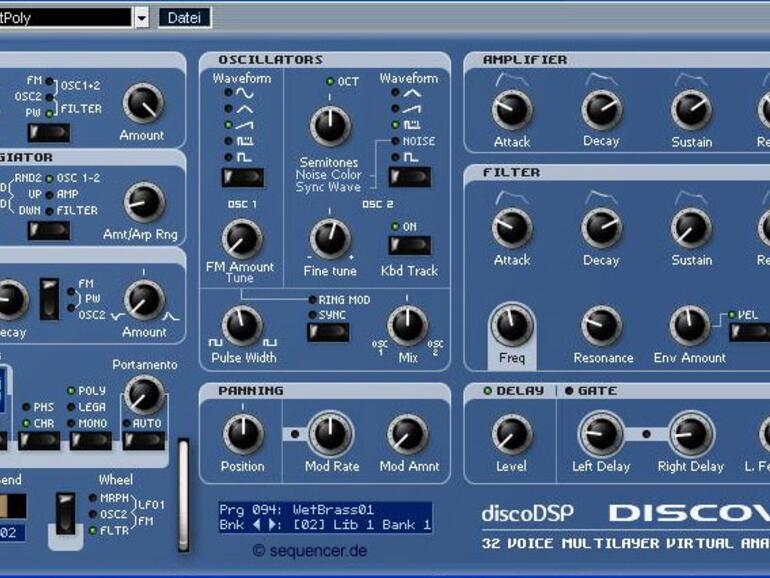
Task: Click the vertical slider beside Portamento section
Action: point(183,495)
